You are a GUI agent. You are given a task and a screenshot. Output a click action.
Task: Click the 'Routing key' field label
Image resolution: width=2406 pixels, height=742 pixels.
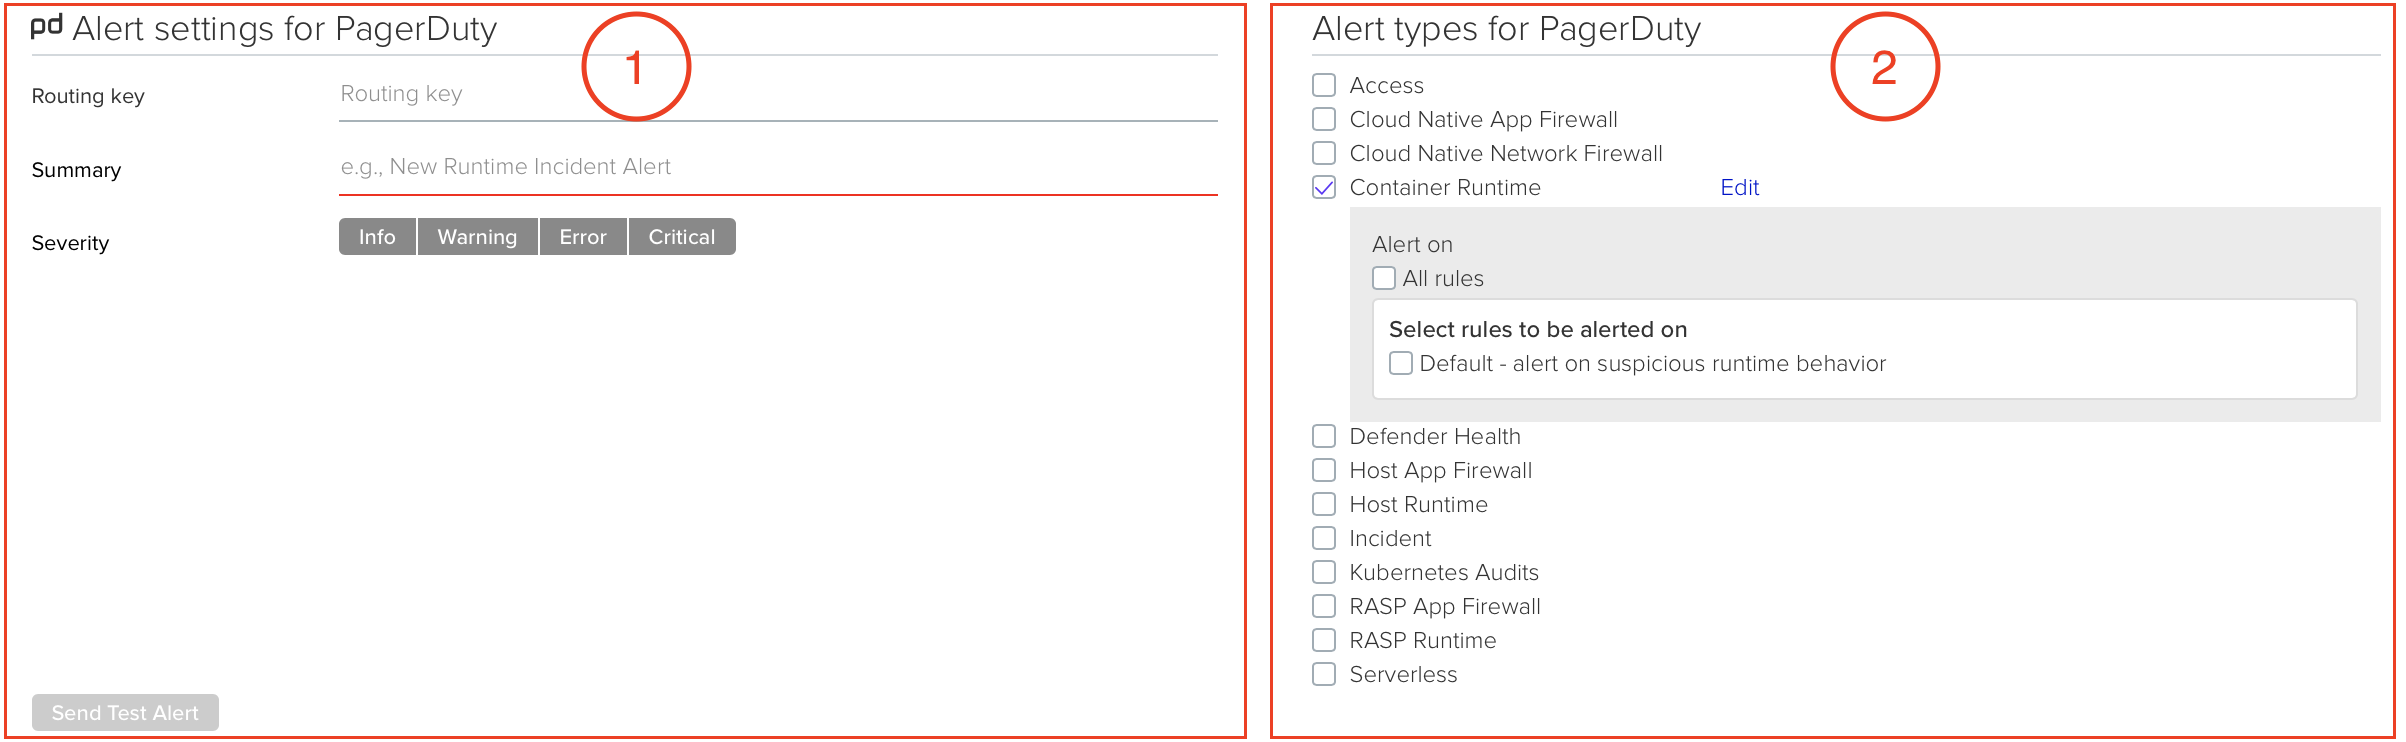click(x=88, y=96)
